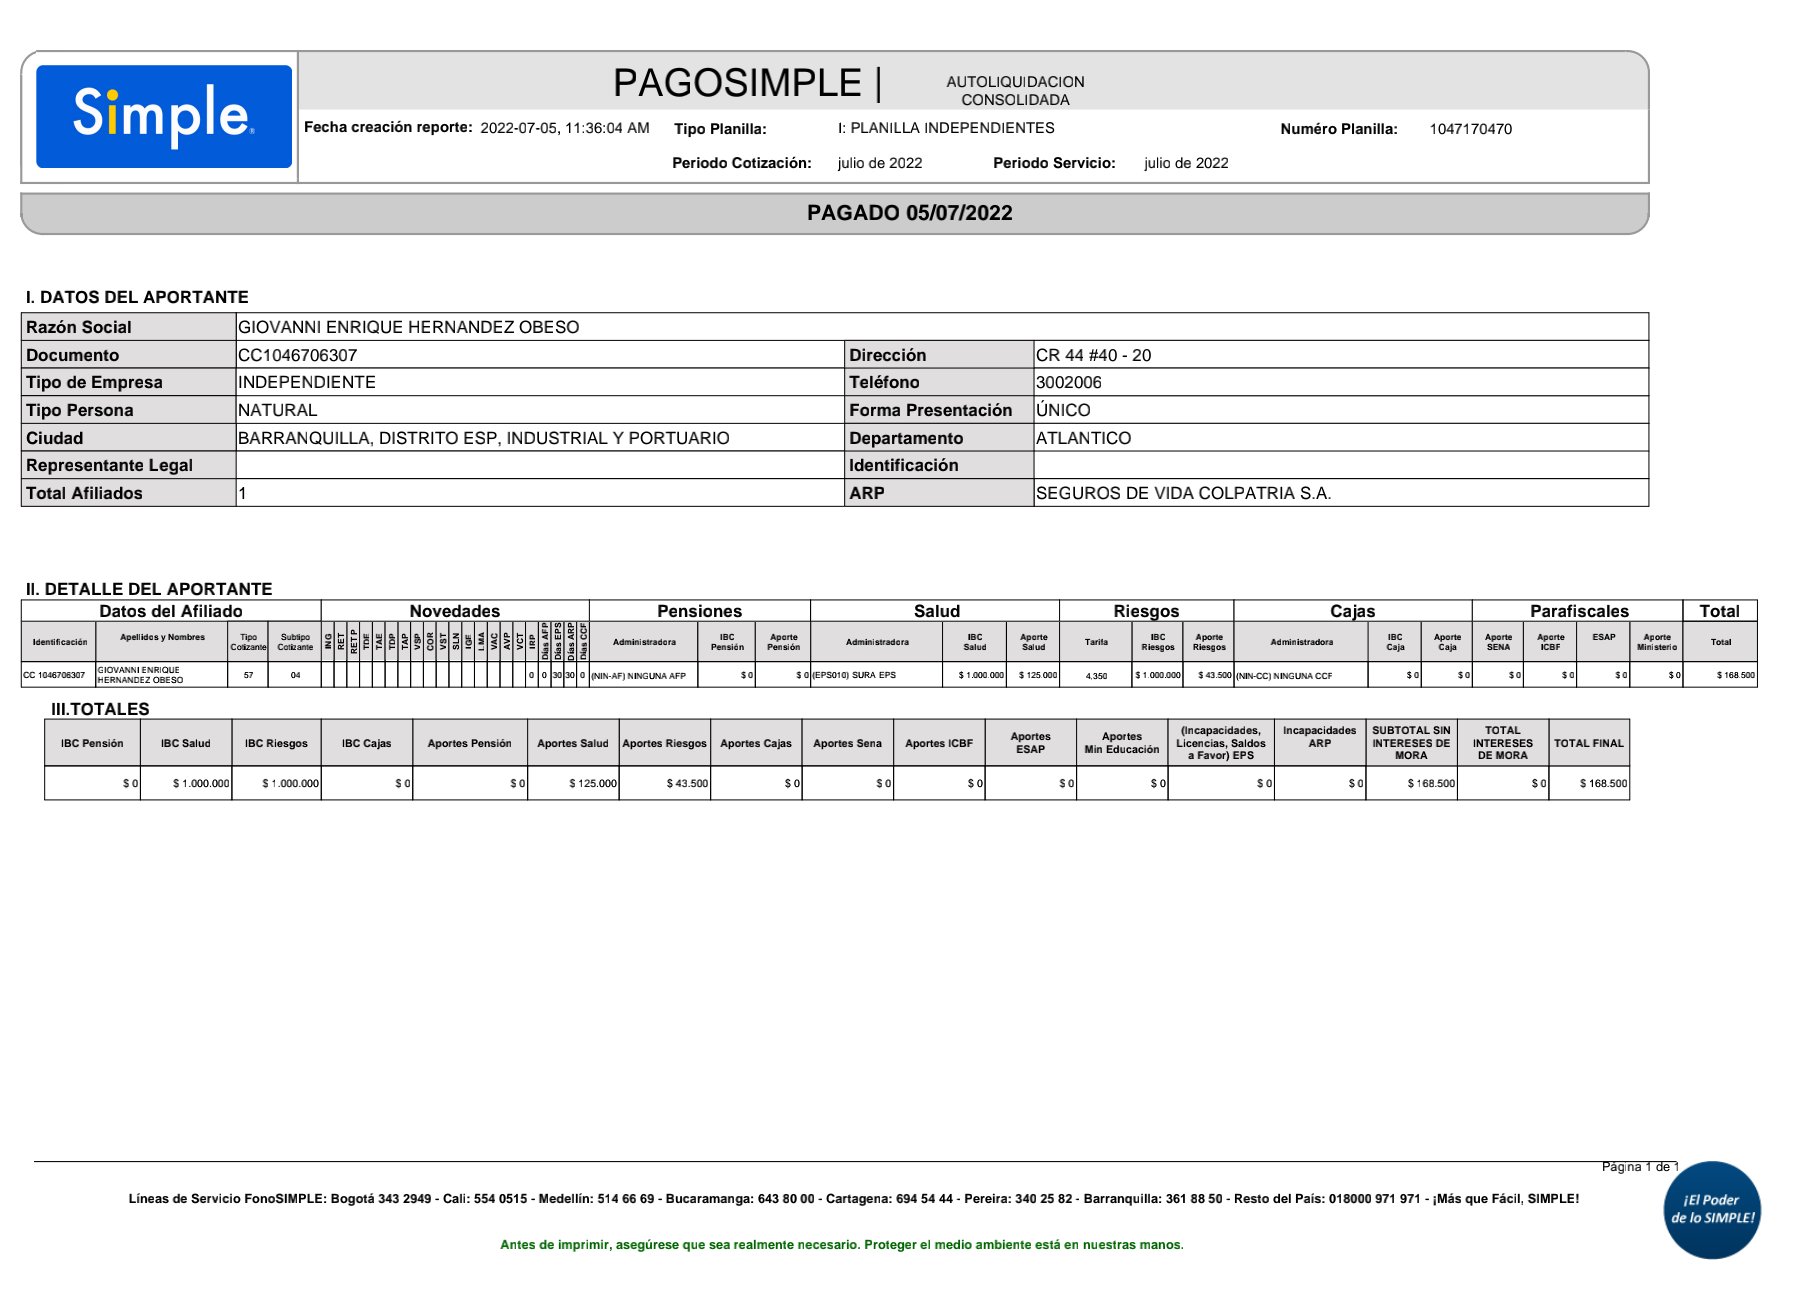This screenshot has height=1302, width=1800.
Task: Click the Teléfono value 3002006
Action: [x=1069, y=382]
